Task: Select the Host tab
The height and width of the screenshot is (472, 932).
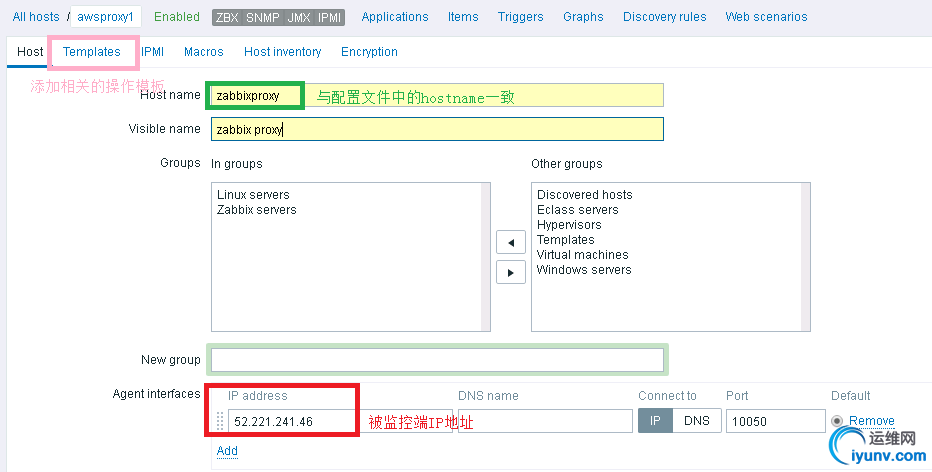Action: pyautogui.click(x=30, y=52)
